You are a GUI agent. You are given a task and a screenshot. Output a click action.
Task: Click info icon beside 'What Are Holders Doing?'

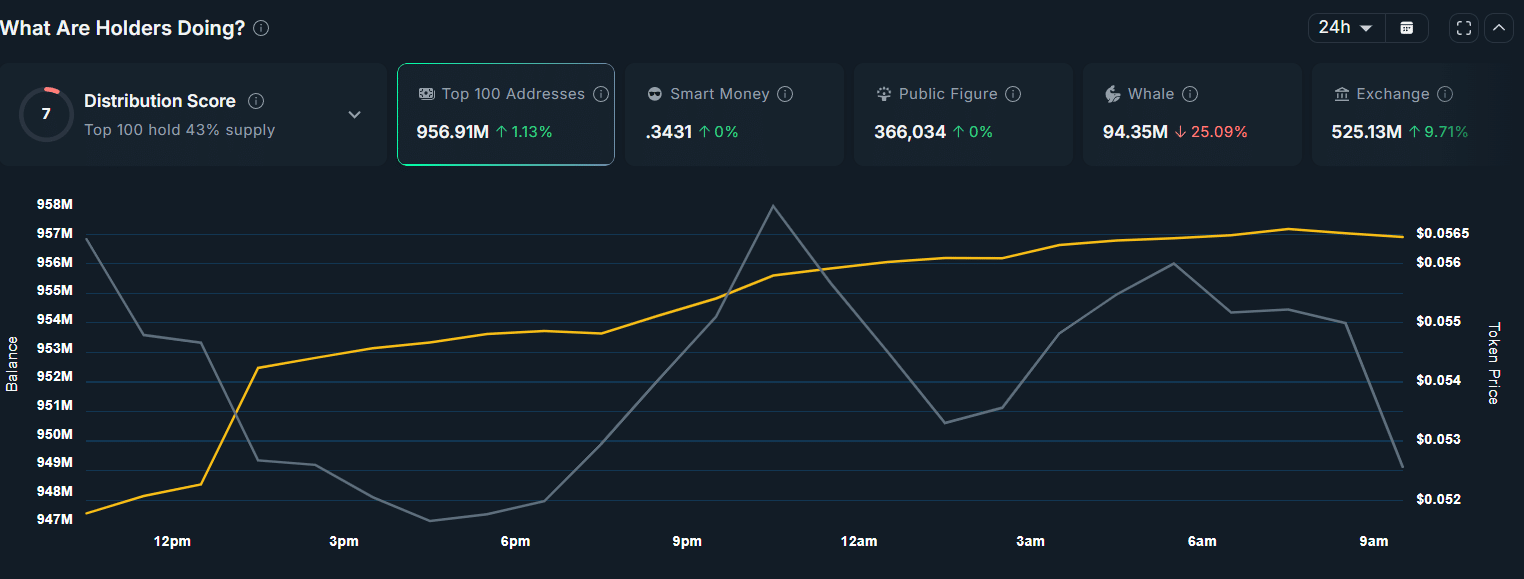(261, 28)
